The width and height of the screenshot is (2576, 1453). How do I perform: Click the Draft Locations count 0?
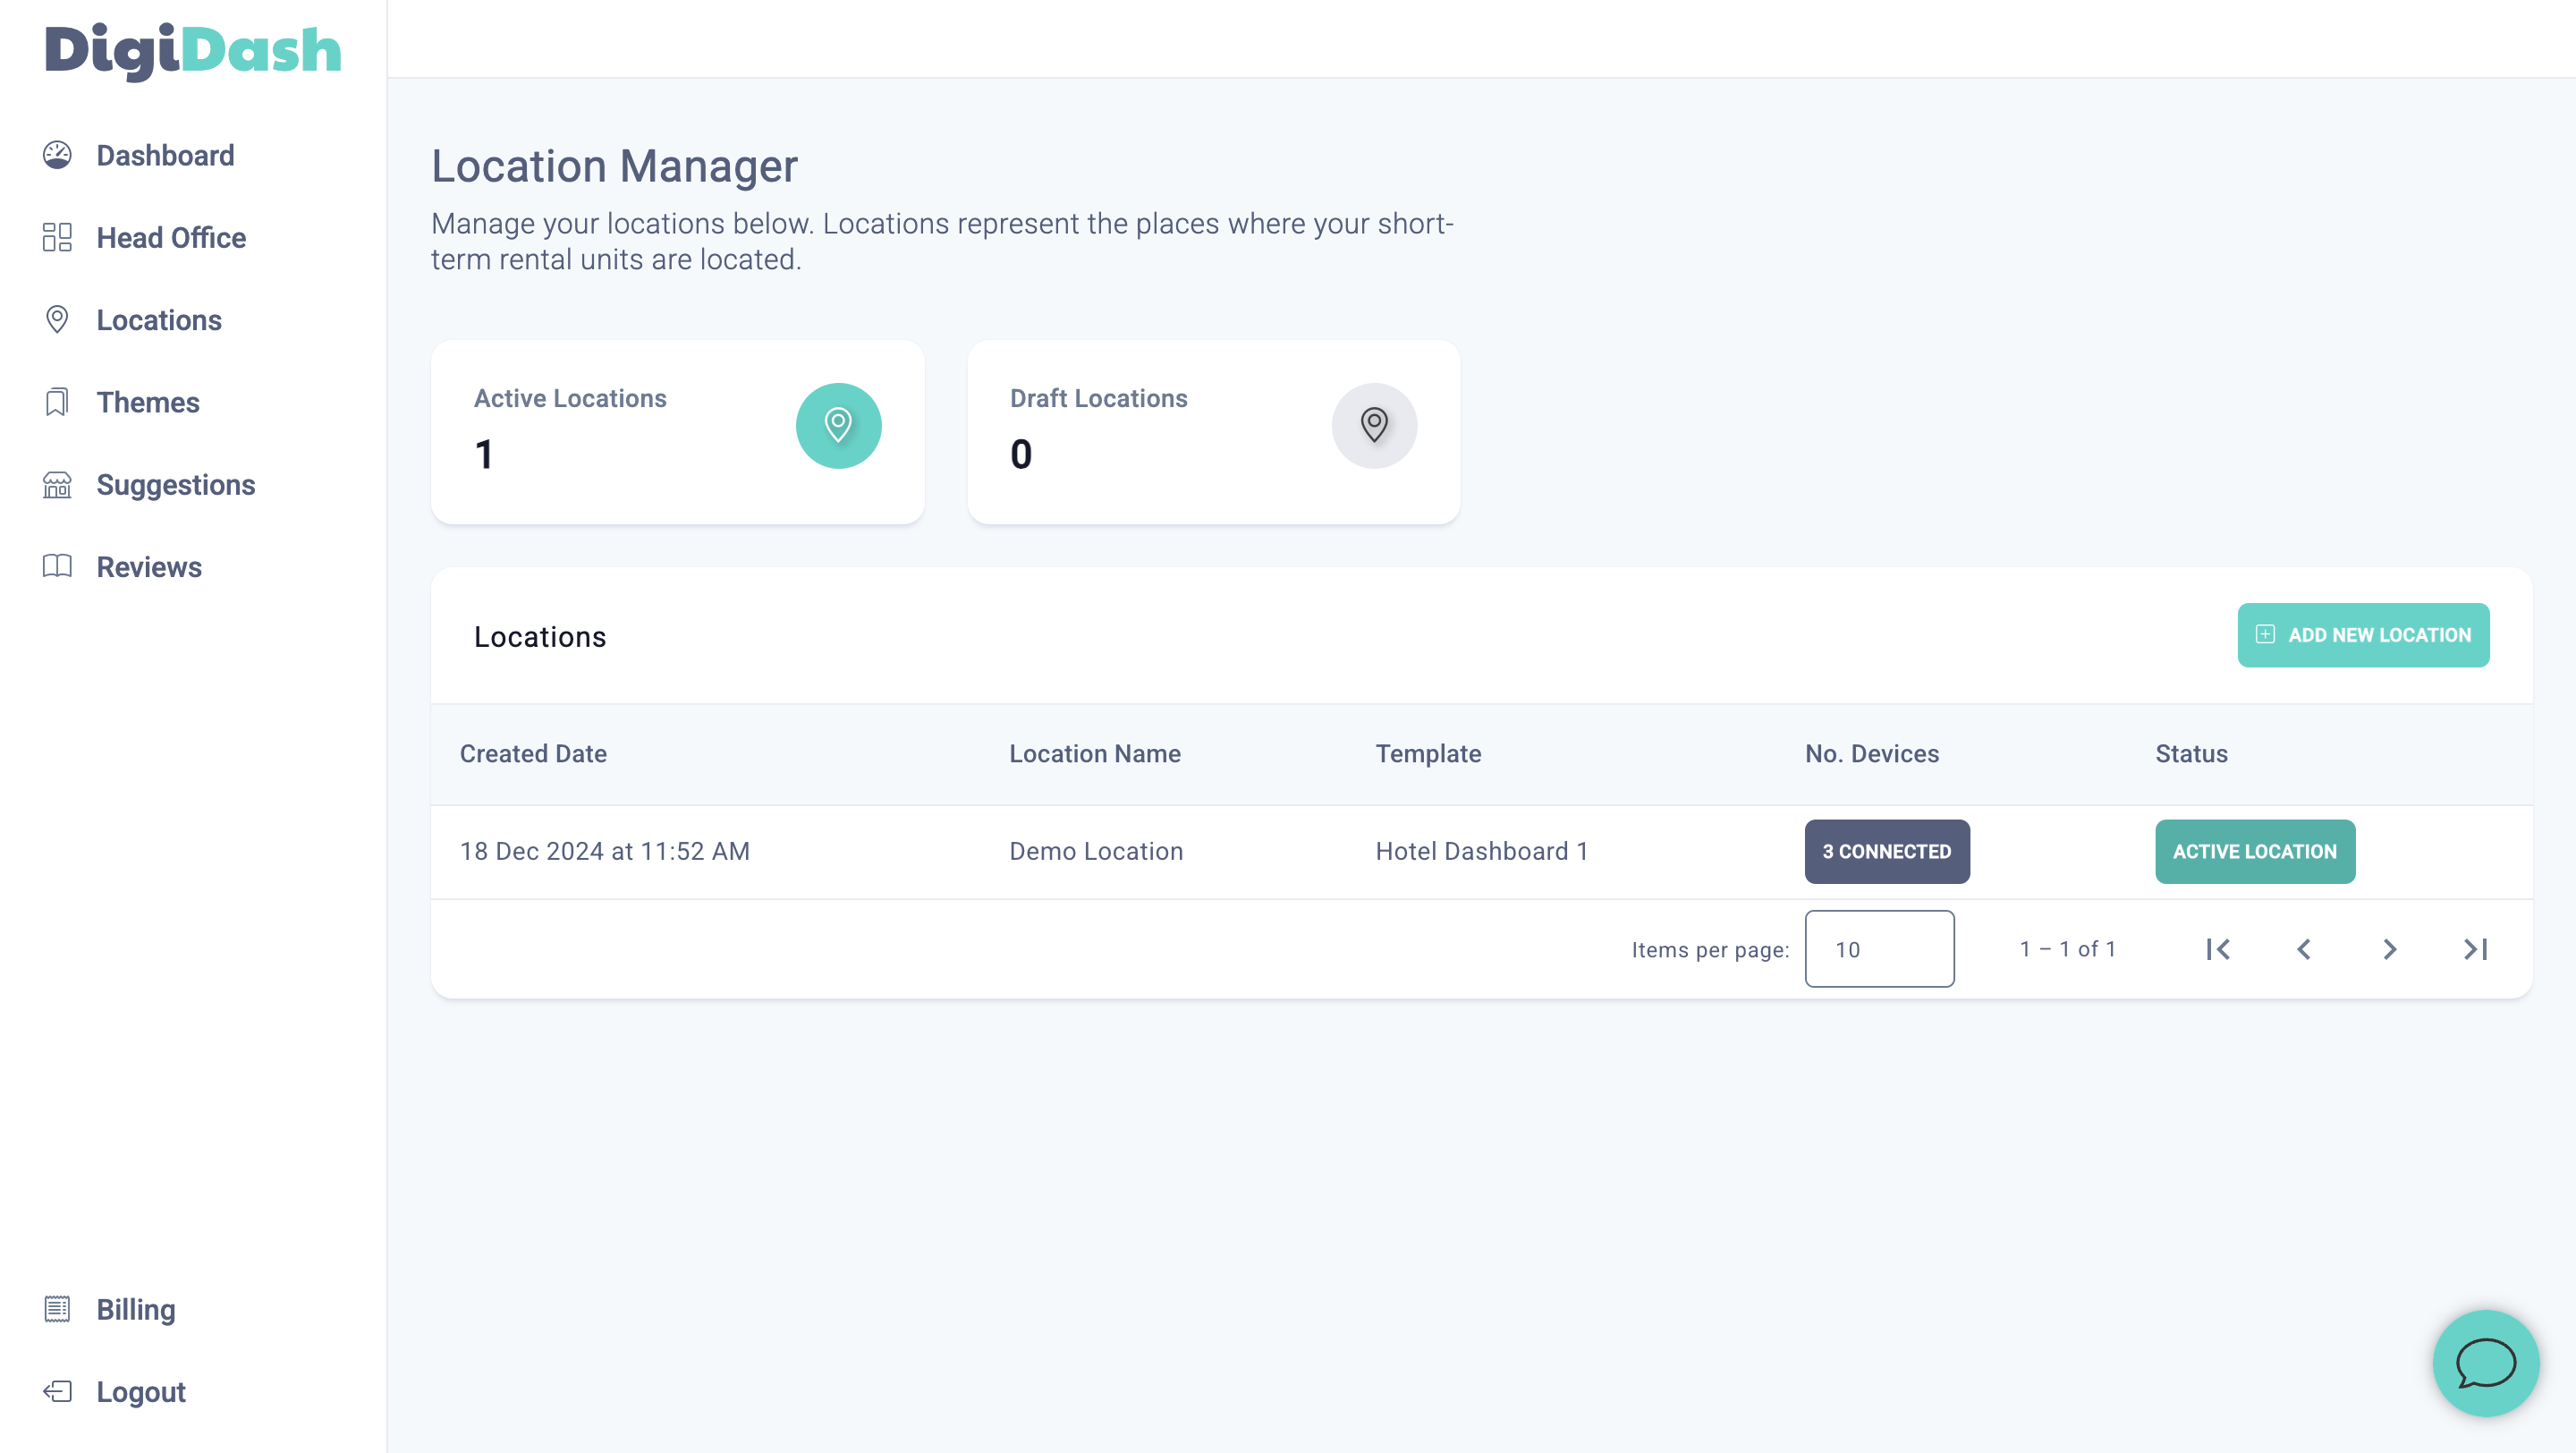[x=1021, y=454]
